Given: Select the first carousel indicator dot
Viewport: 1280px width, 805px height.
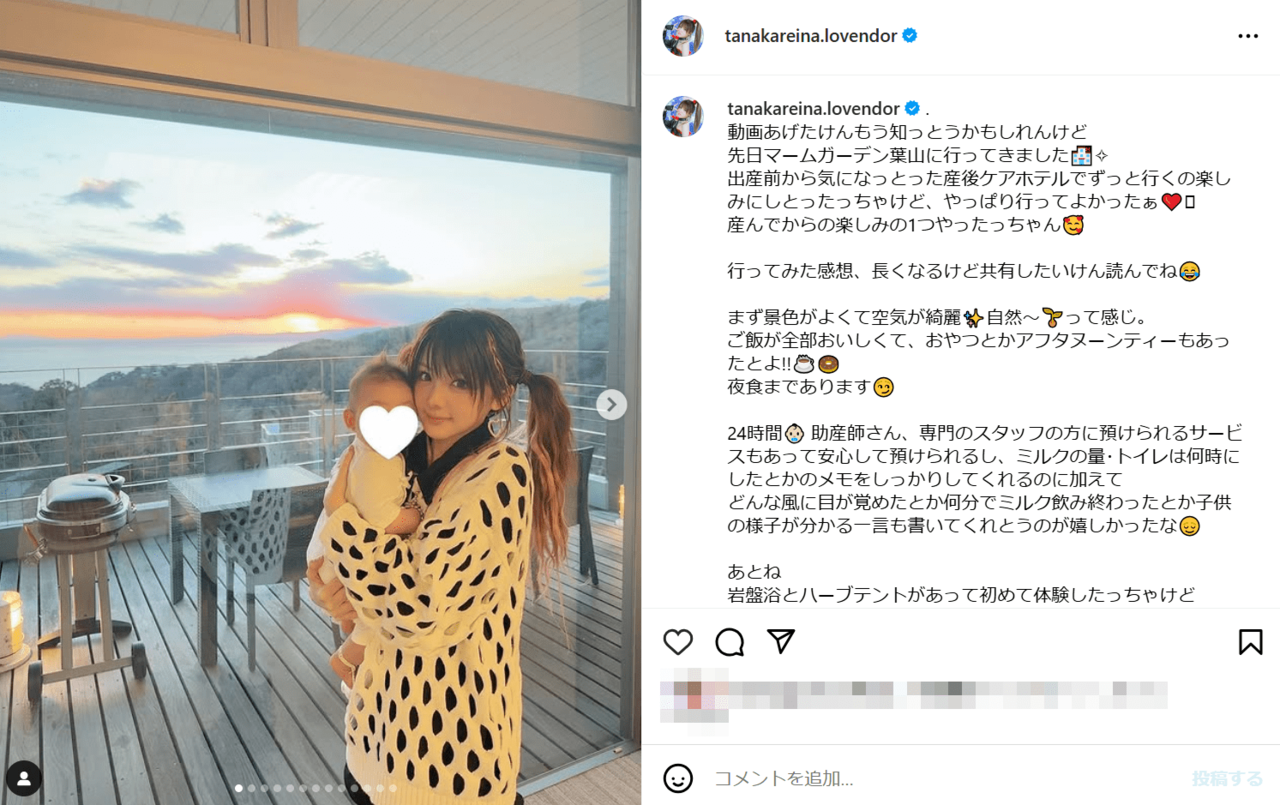Looking at the screenshot, I should (238, 788).
